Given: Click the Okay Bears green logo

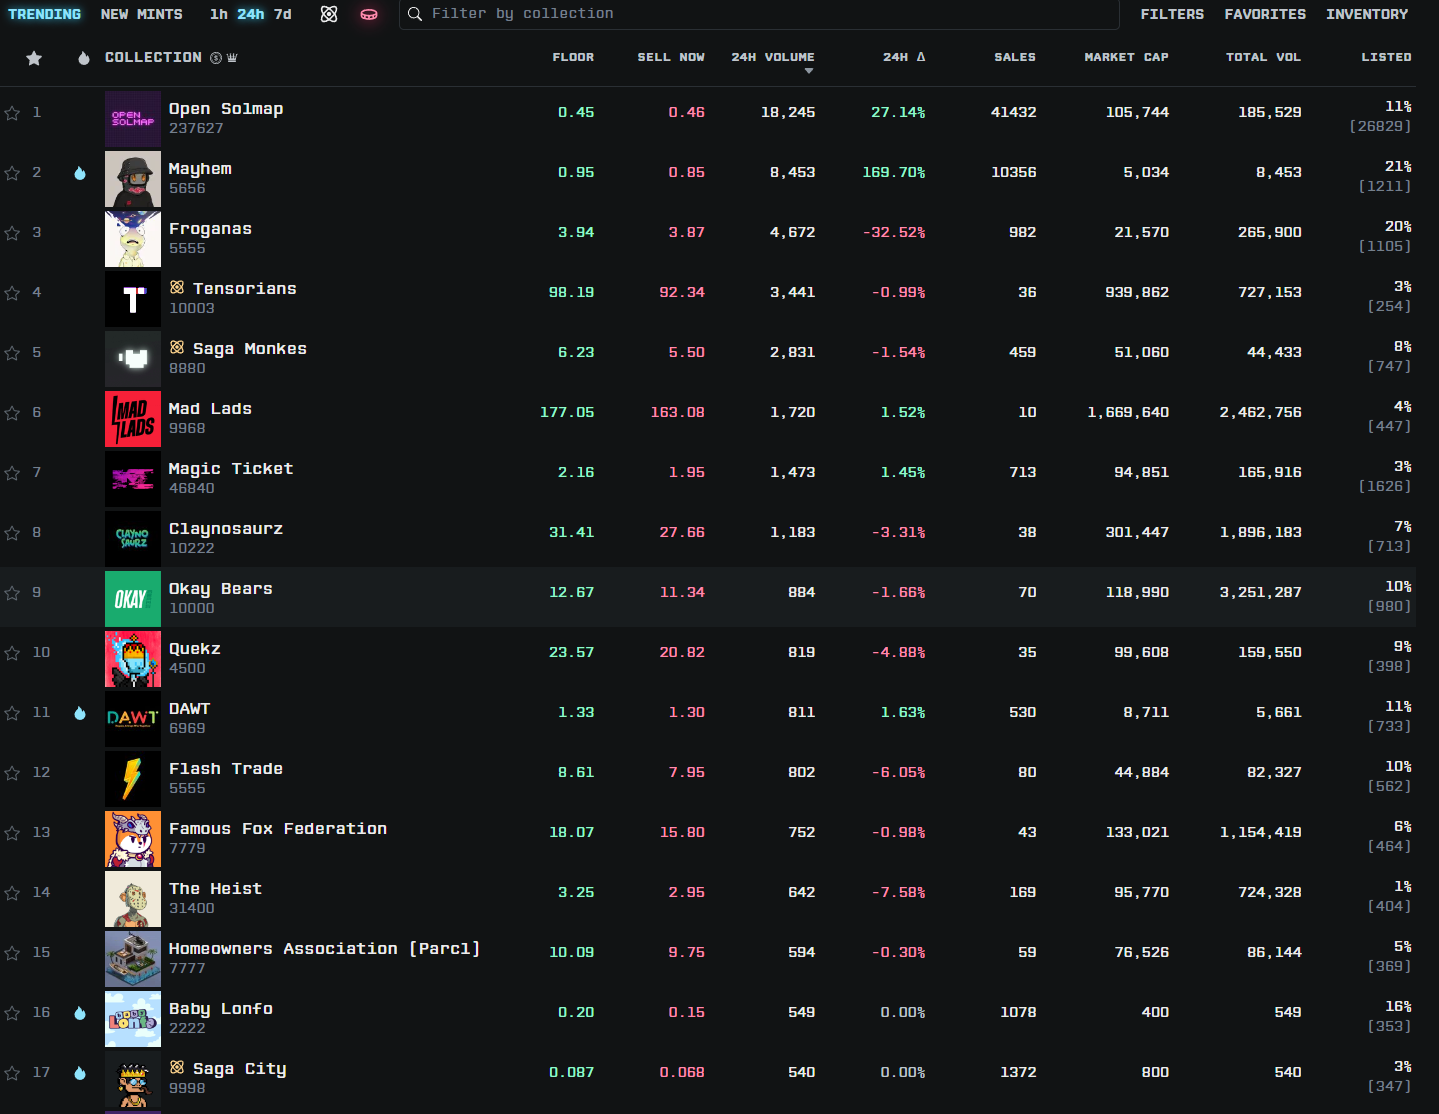Looking at the screenshot, I should pyautogui.click(x=133, y=599).
